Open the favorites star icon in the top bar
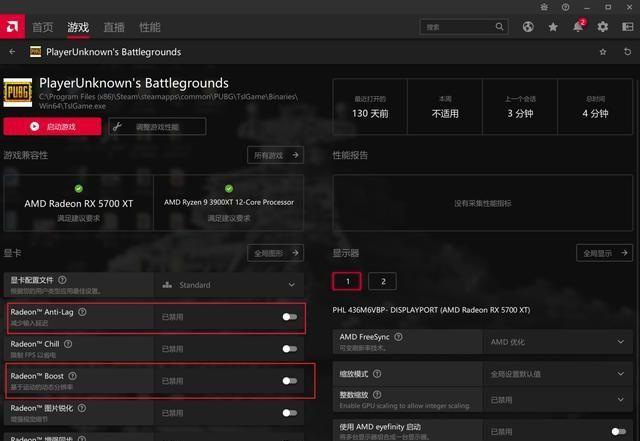The image size is (640, 441). (553, 27)
